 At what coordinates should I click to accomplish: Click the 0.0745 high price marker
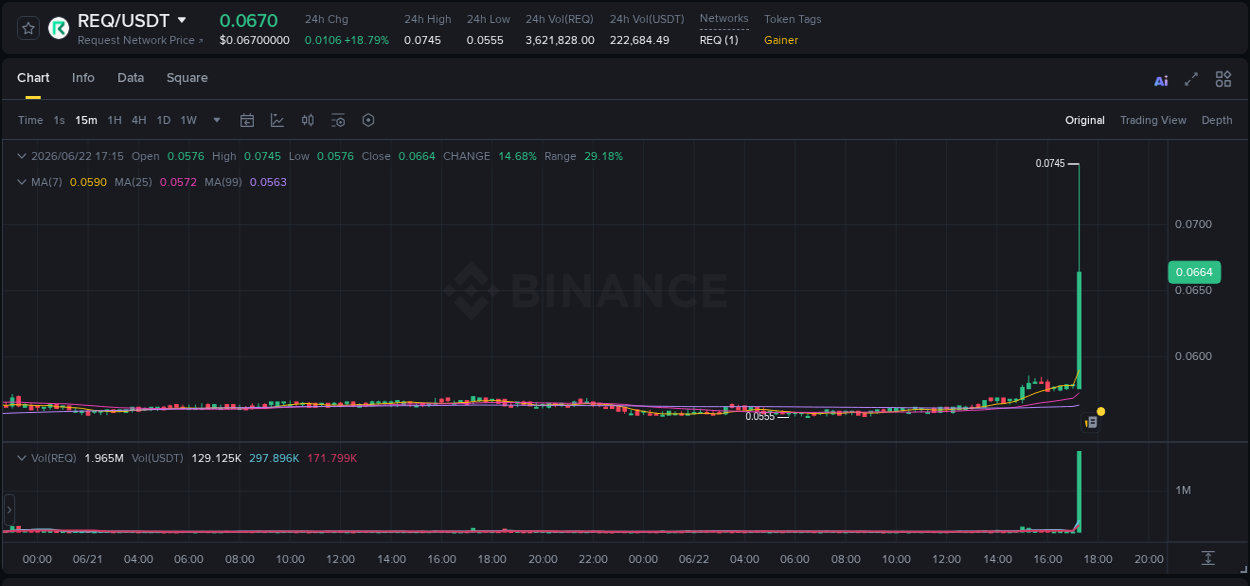[1050, 163]
